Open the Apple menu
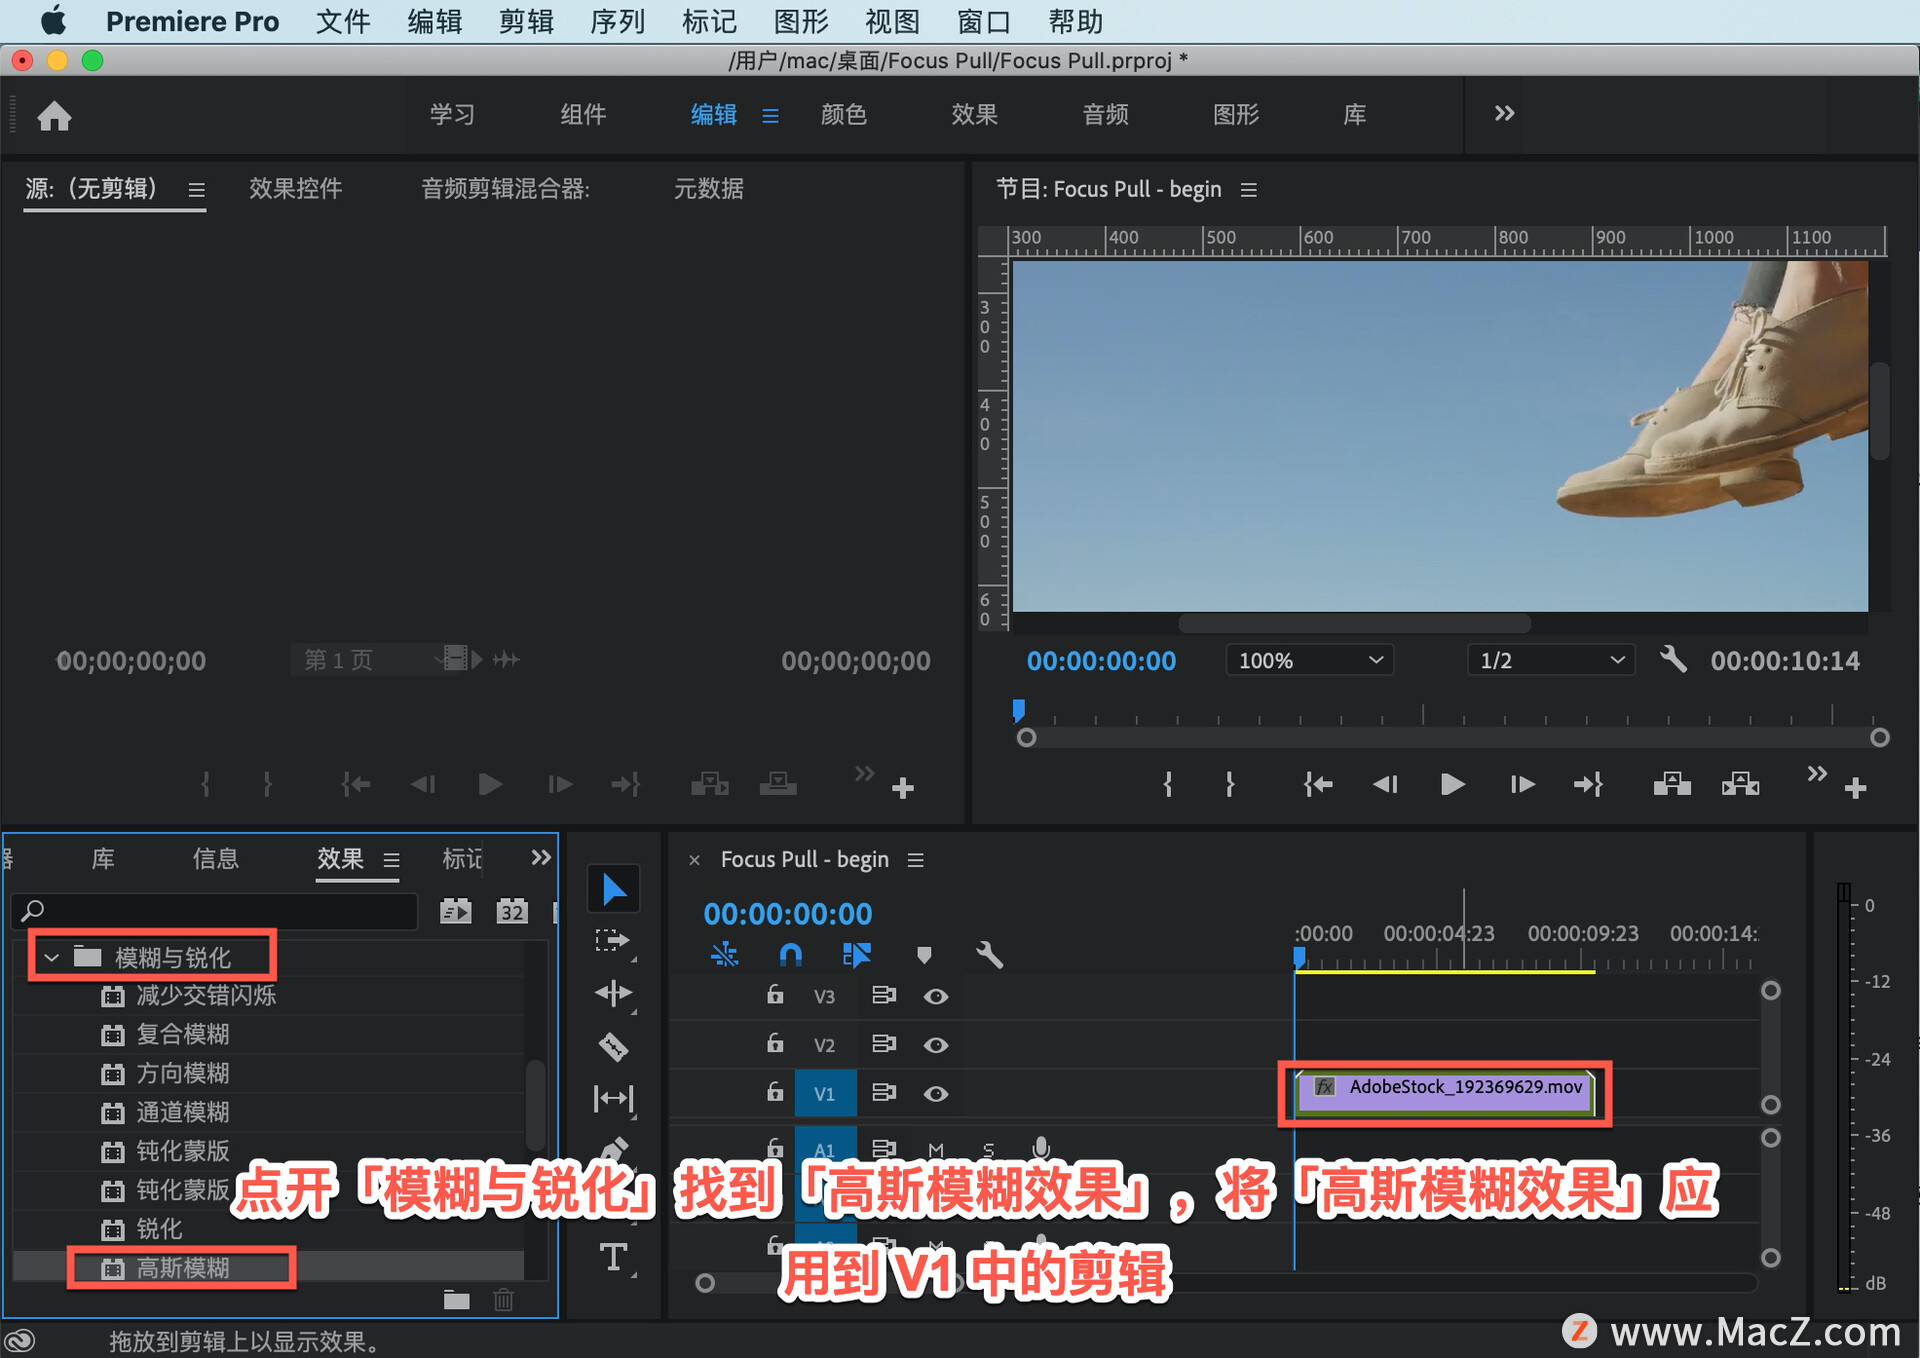This screenshot has height=1358, width=1920. 53,21
